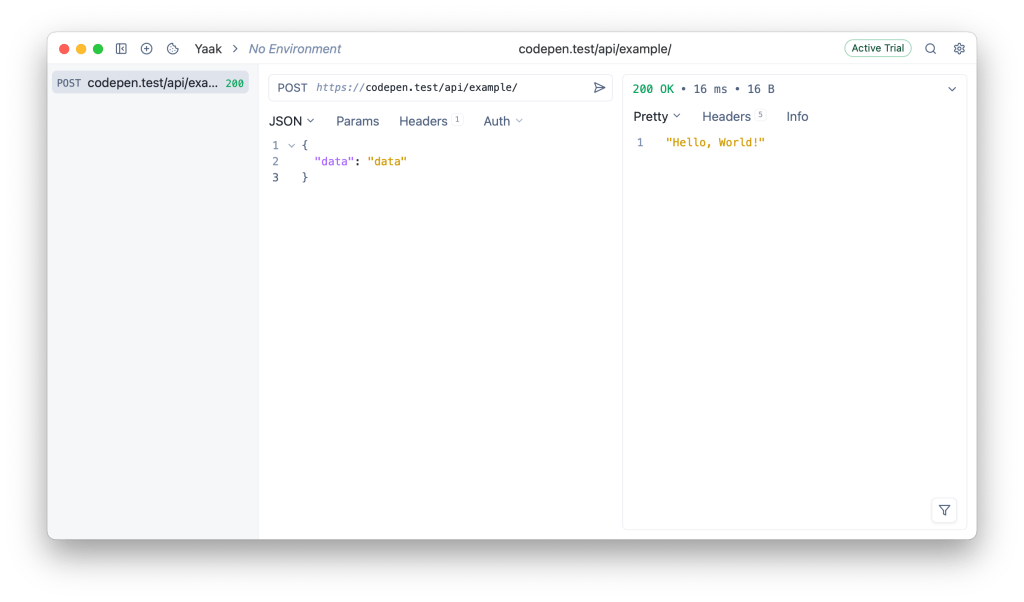Create a new request with the plus icon
Viewport: 1024px width, 602px height.
[146, 48]
